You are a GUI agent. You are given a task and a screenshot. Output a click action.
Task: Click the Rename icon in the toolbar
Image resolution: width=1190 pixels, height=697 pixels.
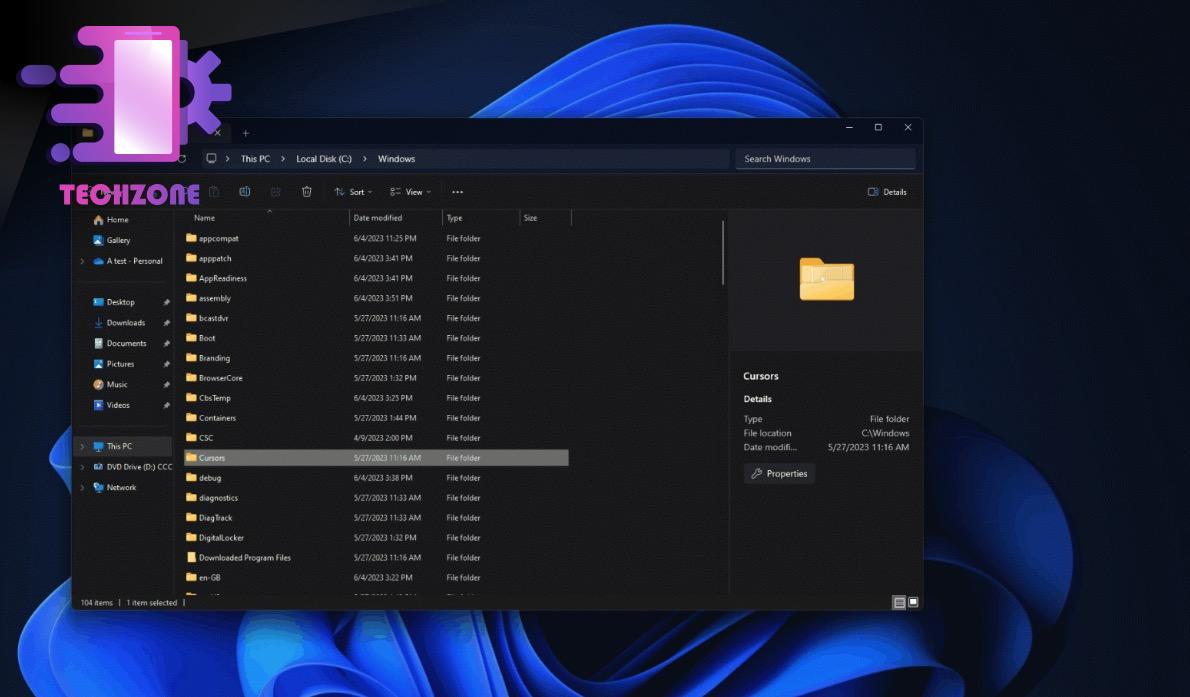click(244, 192)
